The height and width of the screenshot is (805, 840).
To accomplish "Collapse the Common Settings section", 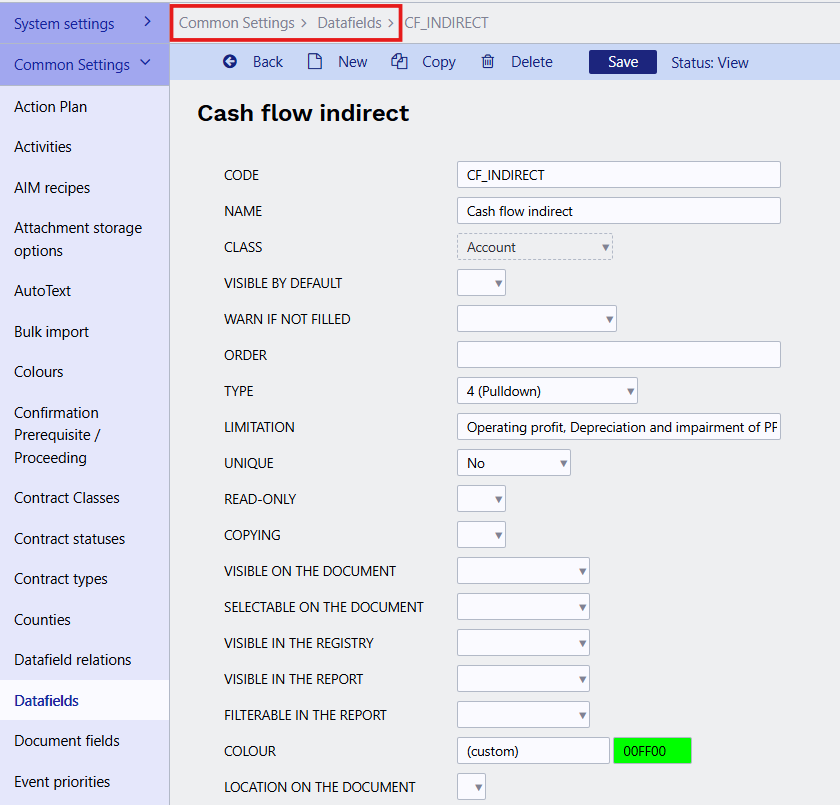I will (146, 64).
